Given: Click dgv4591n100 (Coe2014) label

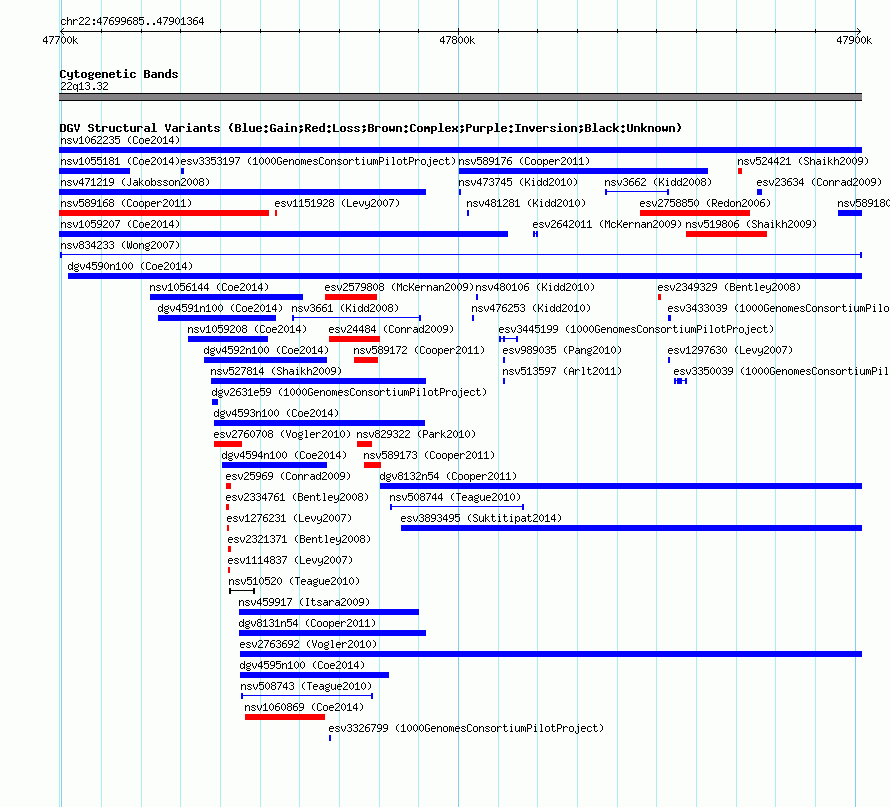Looking at the screenshot, I should click(220, 308).
